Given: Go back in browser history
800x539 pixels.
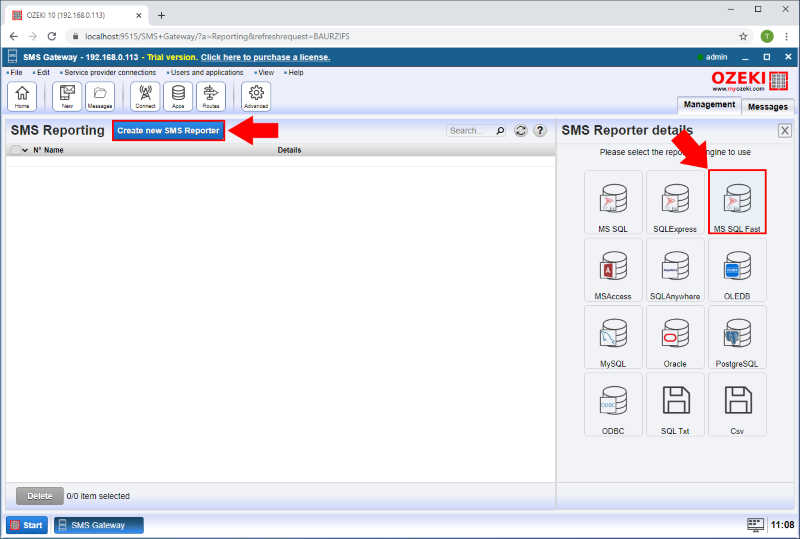Looking at the screenshot, I should point(14,36).
